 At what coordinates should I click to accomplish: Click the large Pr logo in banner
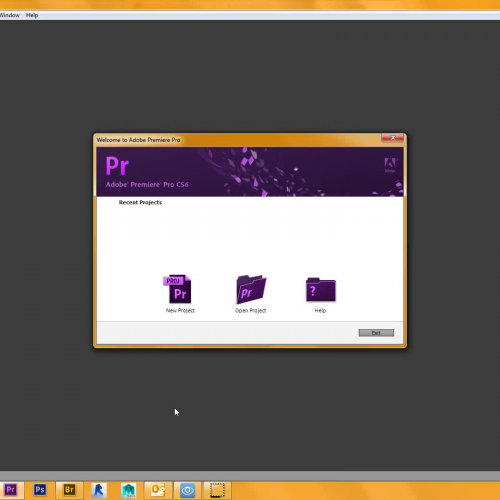(x=117, y=166)
